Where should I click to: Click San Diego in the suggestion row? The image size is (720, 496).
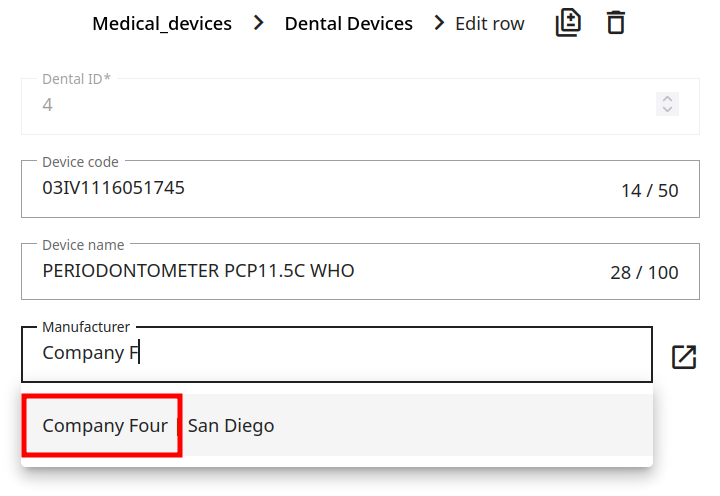(x=231, y=426)
